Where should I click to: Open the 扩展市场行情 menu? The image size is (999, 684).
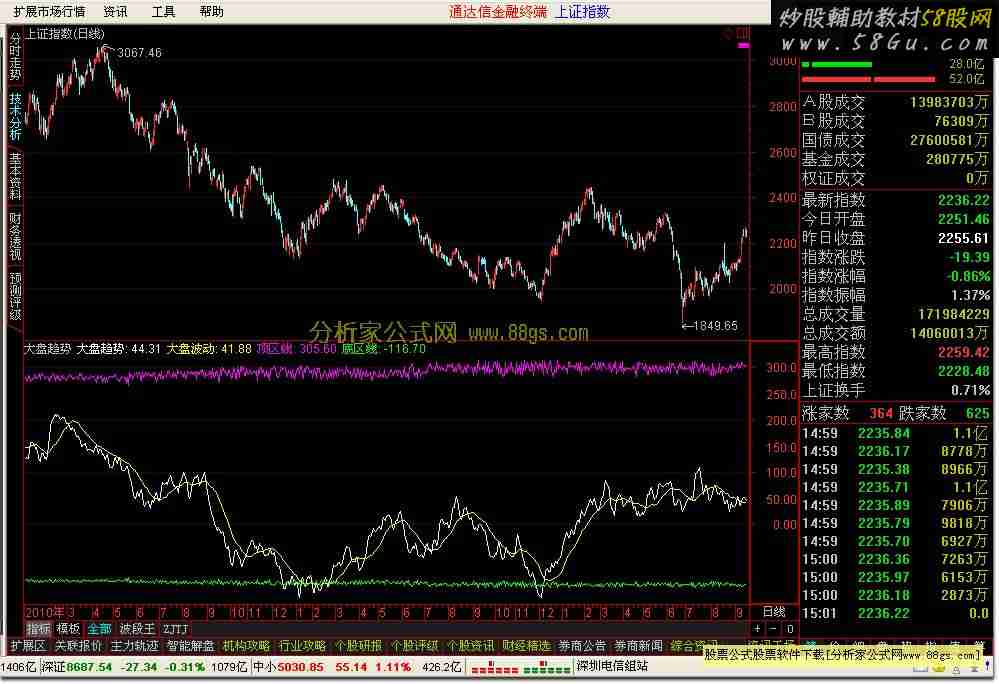(49, 12)
